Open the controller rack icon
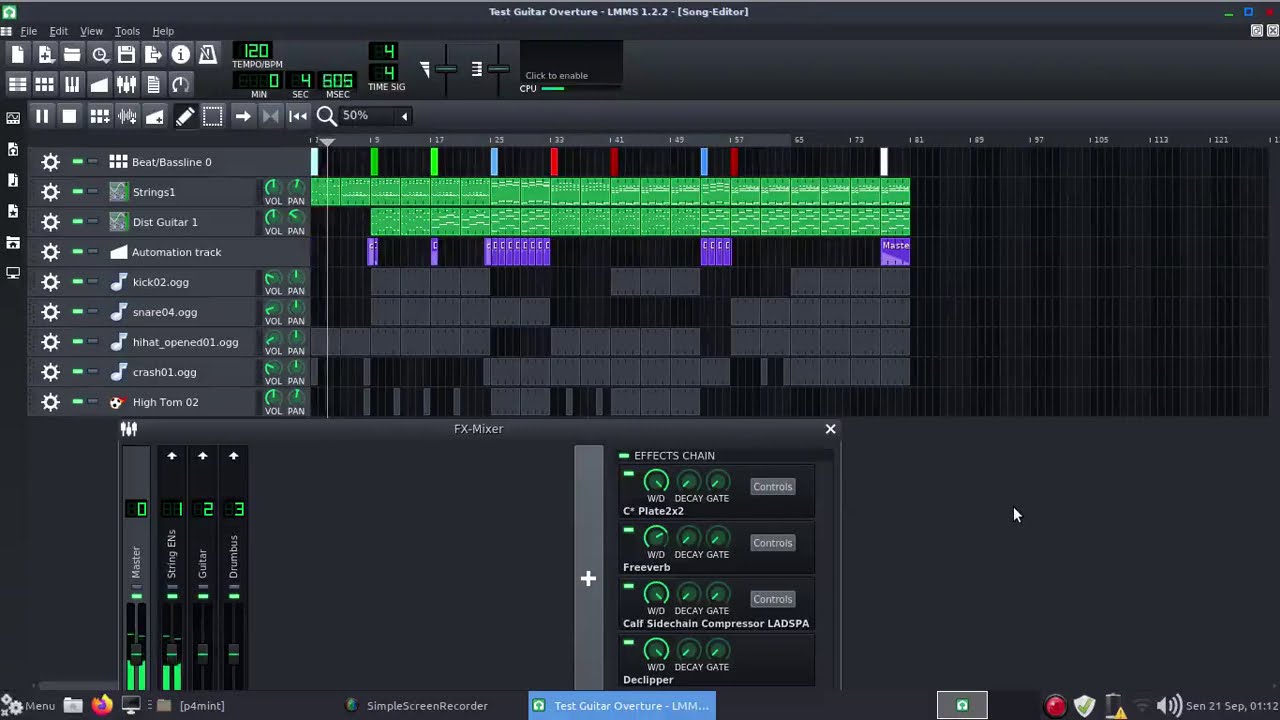Viewport: 1280px width, 720px height. (180, 85)
